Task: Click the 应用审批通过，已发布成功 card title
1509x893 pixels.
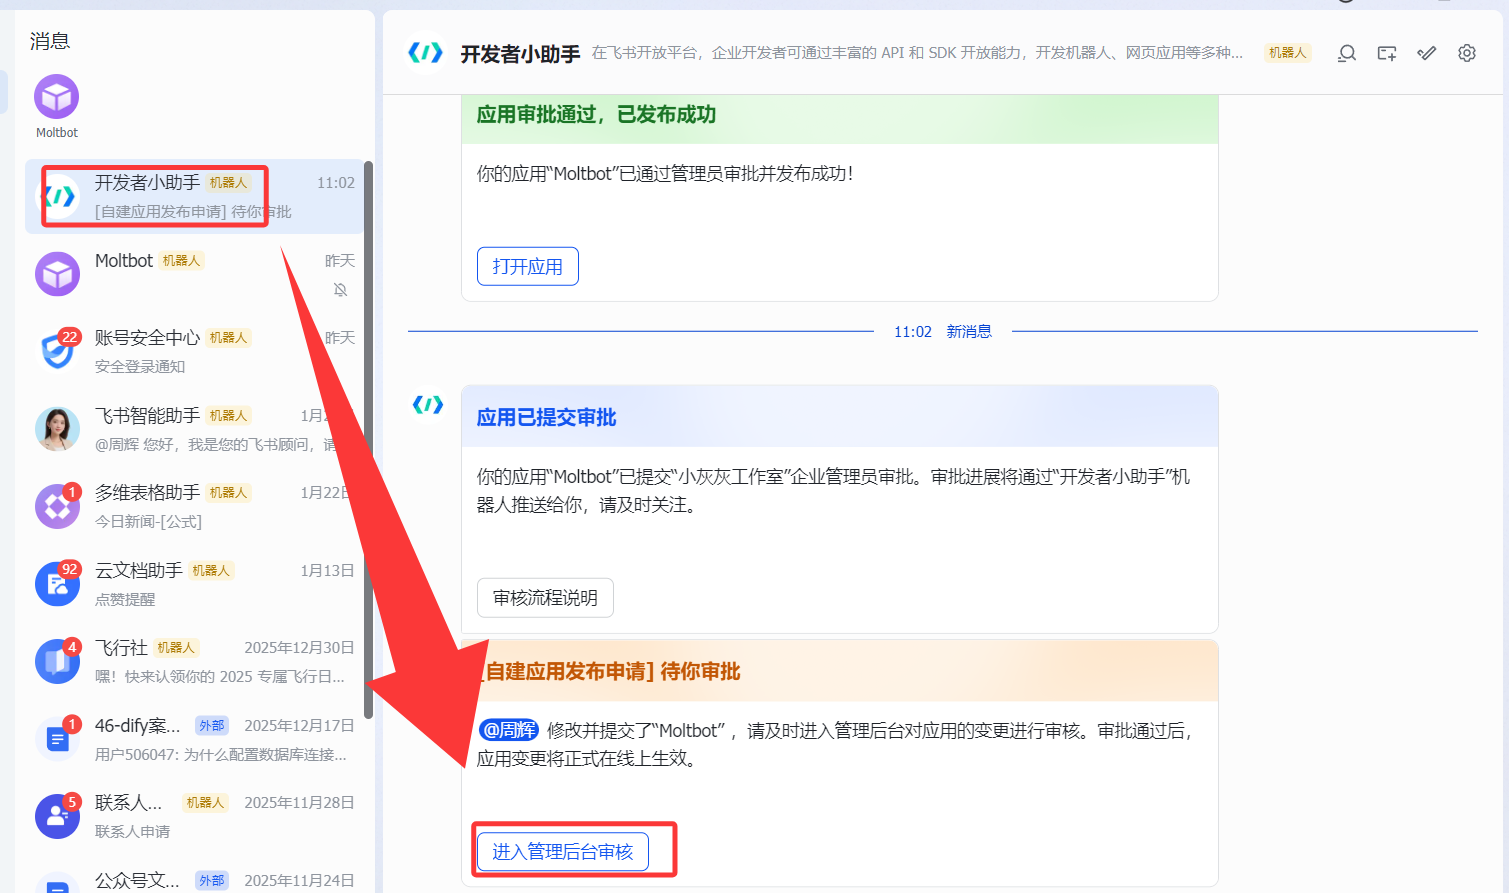Action: [596, 115]
